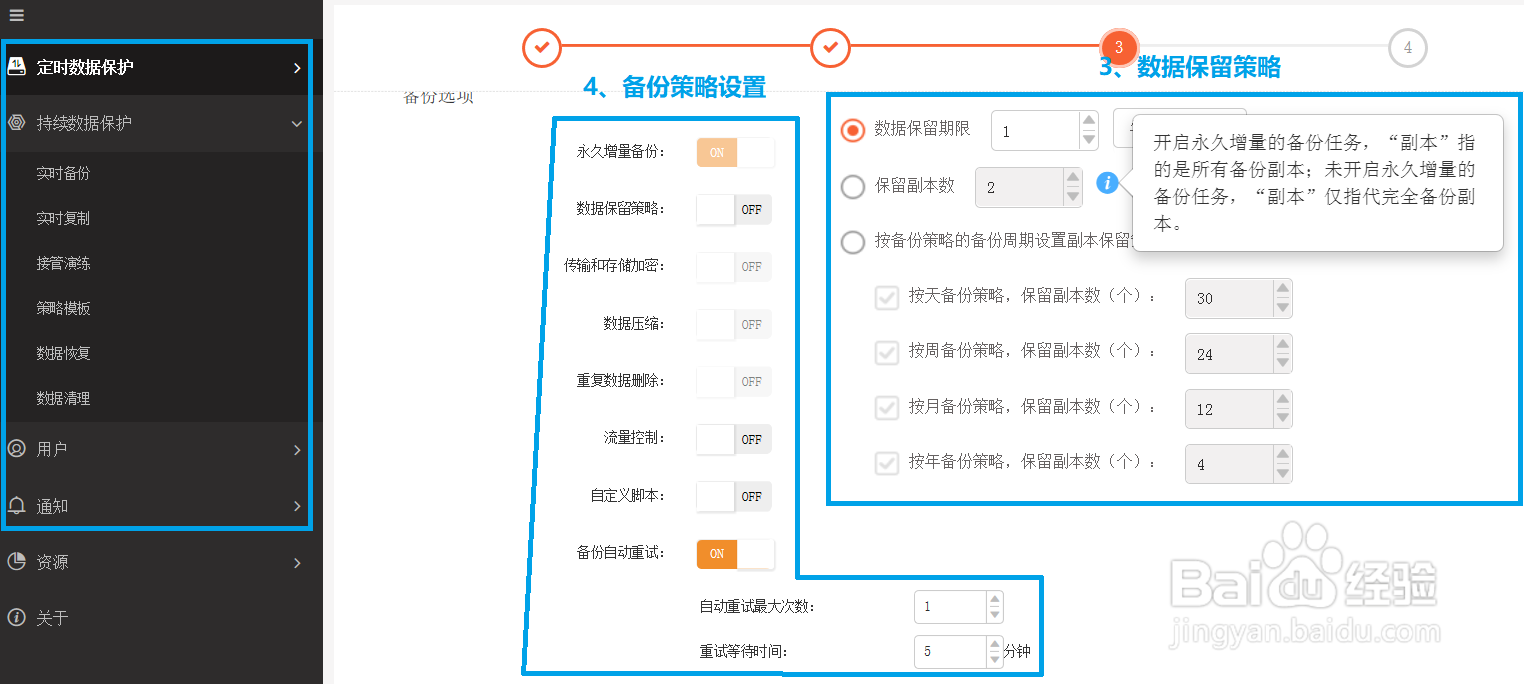The height and width of the screenshot is (684, 1524).
Task: Expand 通知 menu chevron
Action: pos(297,506)
